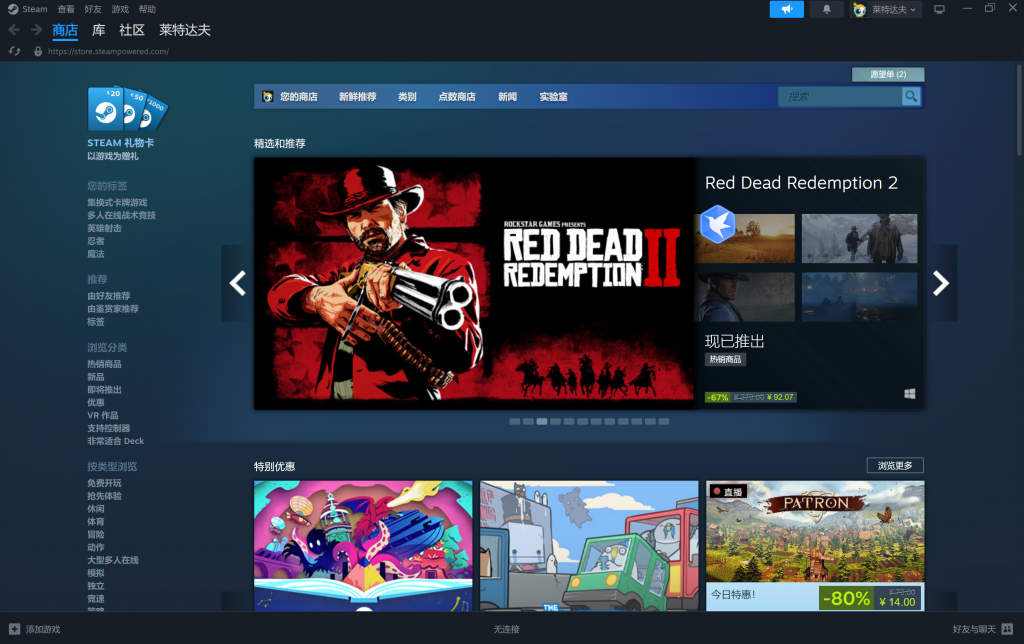Open the 游戏 menu
The image size is (1024, 644).
(120, 9)
